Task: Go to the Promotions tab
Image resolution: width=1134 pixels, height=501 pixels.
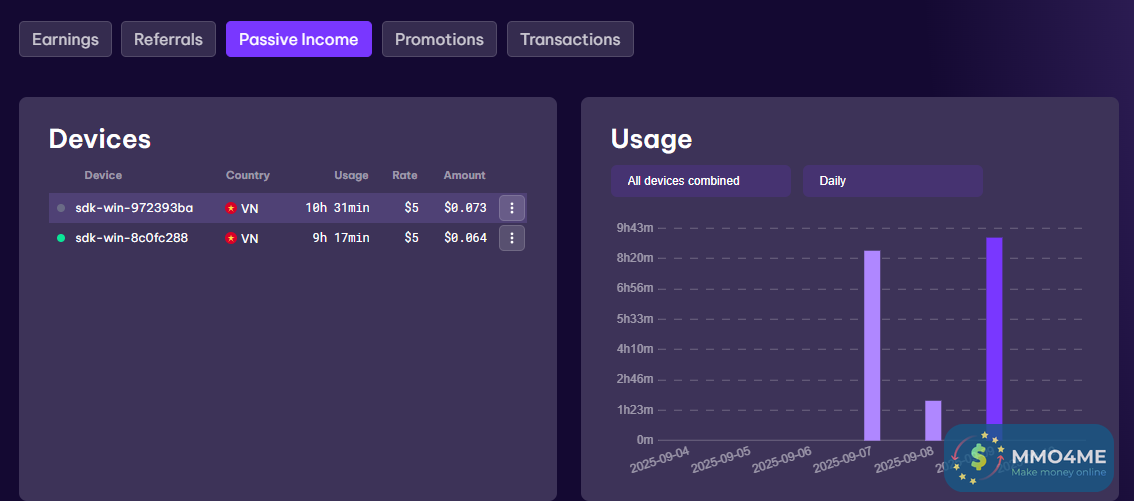Action: [x=439, y=40]
